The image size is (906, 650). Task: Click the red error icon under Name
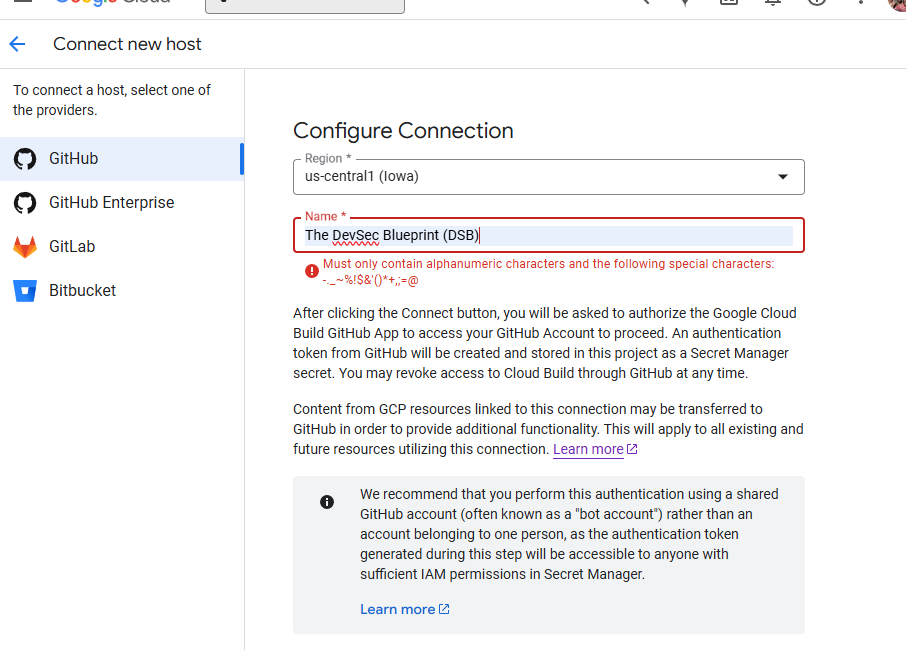(x=312, y=271)
